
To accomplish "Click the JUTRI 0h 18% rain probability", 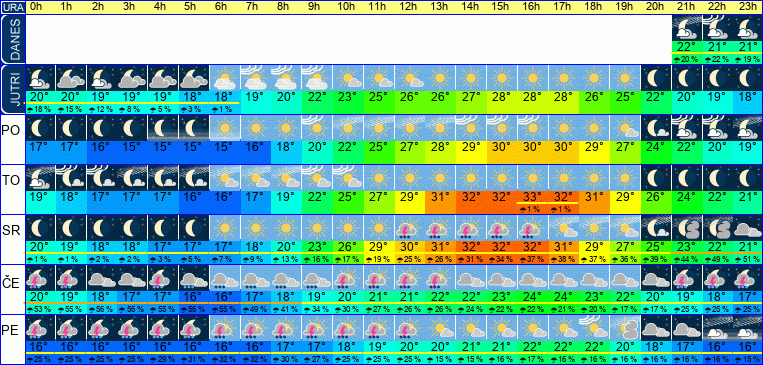I will 40,110.
